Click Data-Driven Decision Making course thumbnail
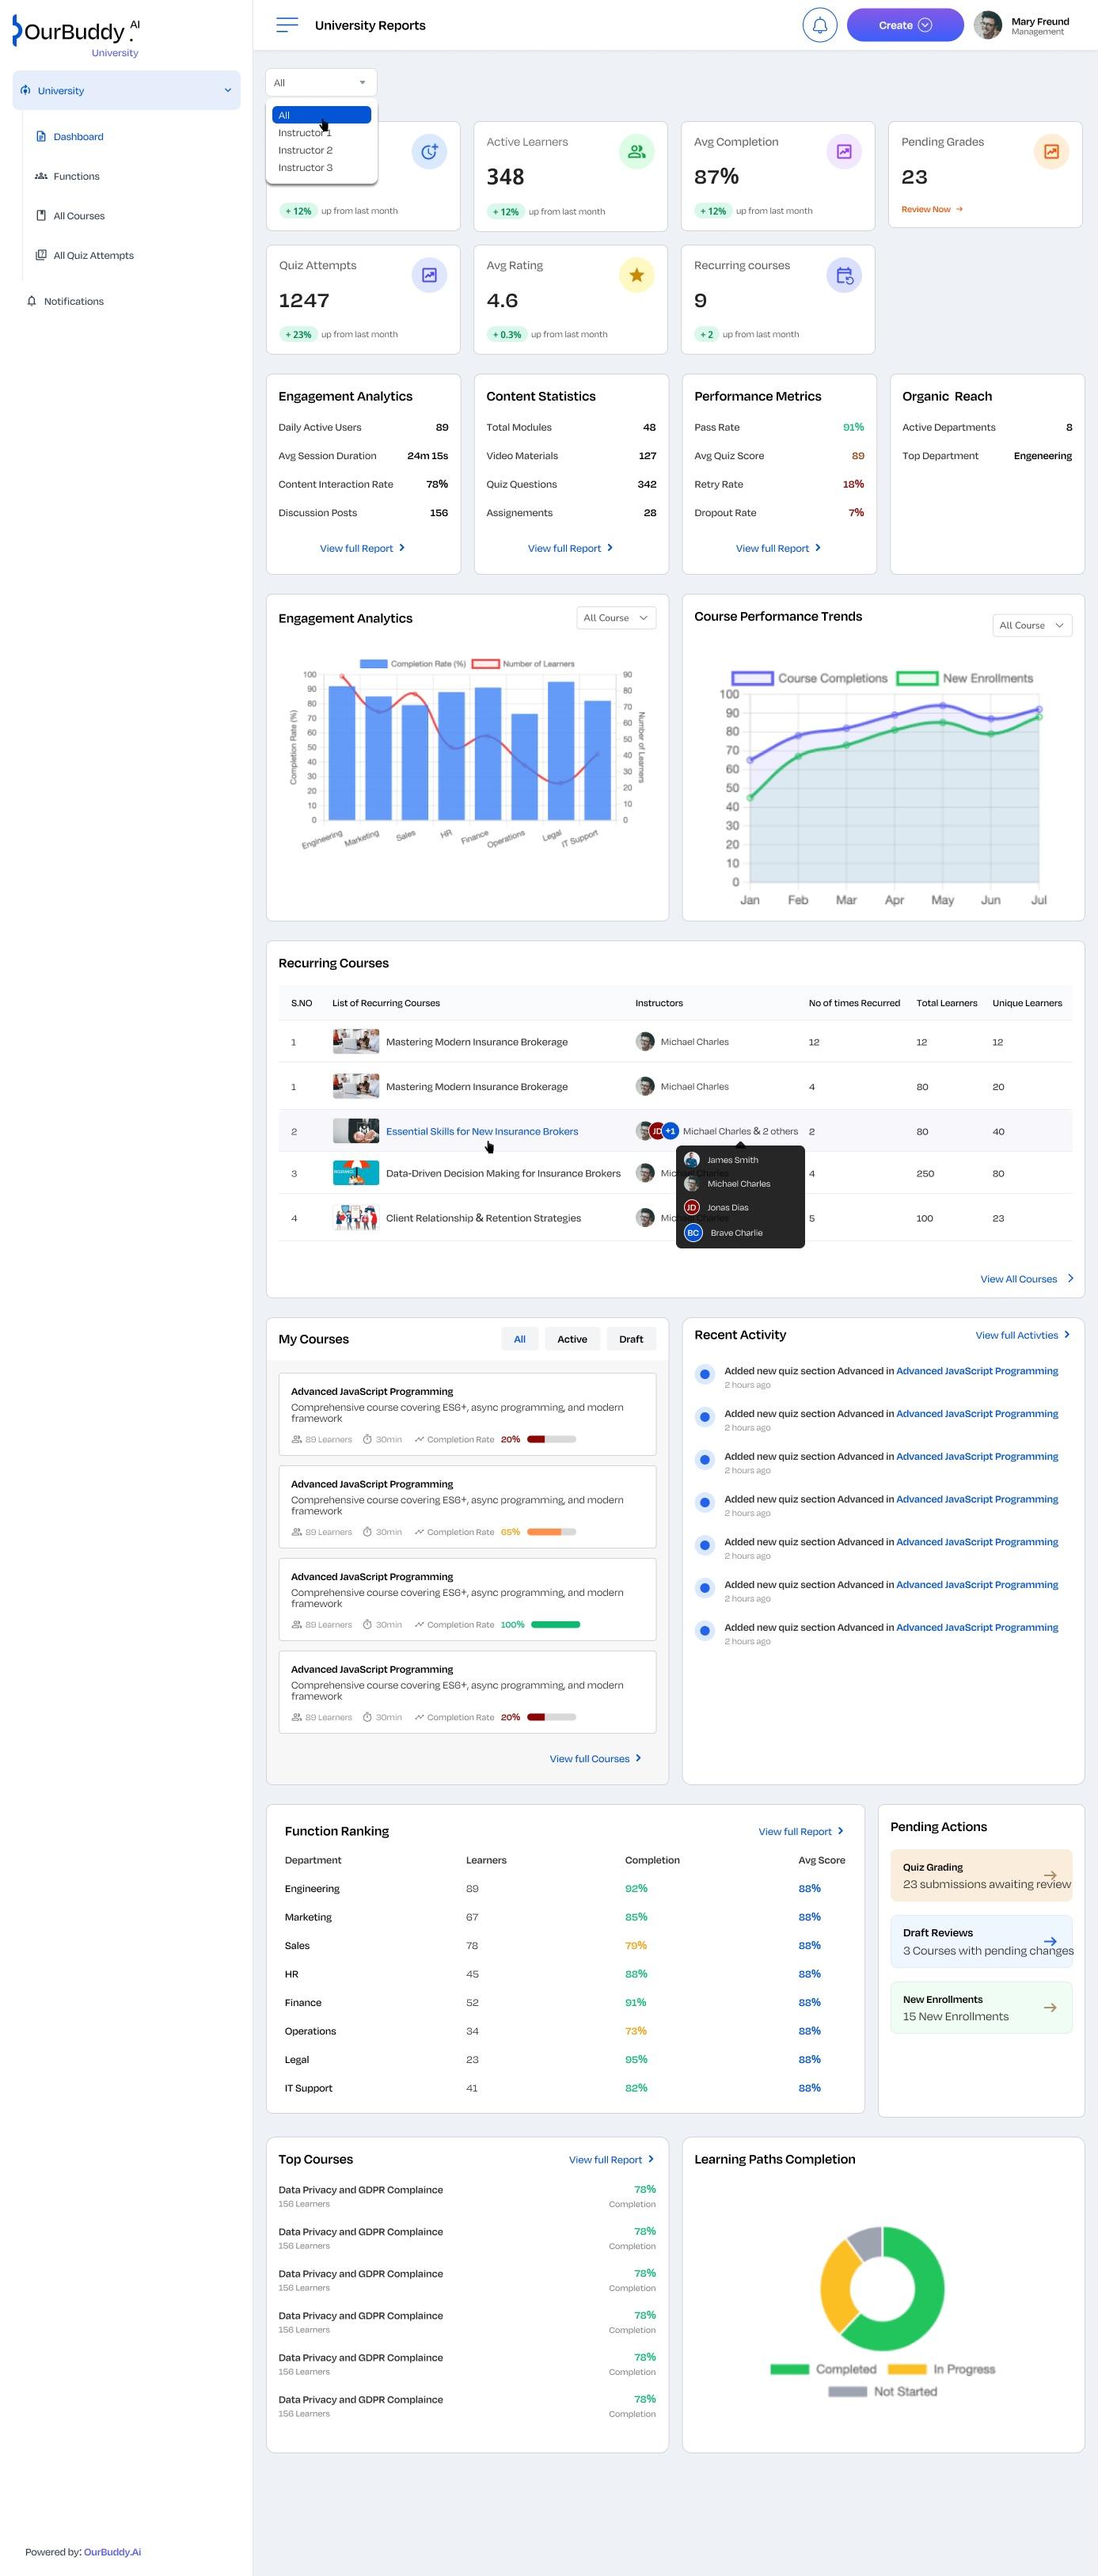This screenshot has width=1098, height=2576. 356,1173
